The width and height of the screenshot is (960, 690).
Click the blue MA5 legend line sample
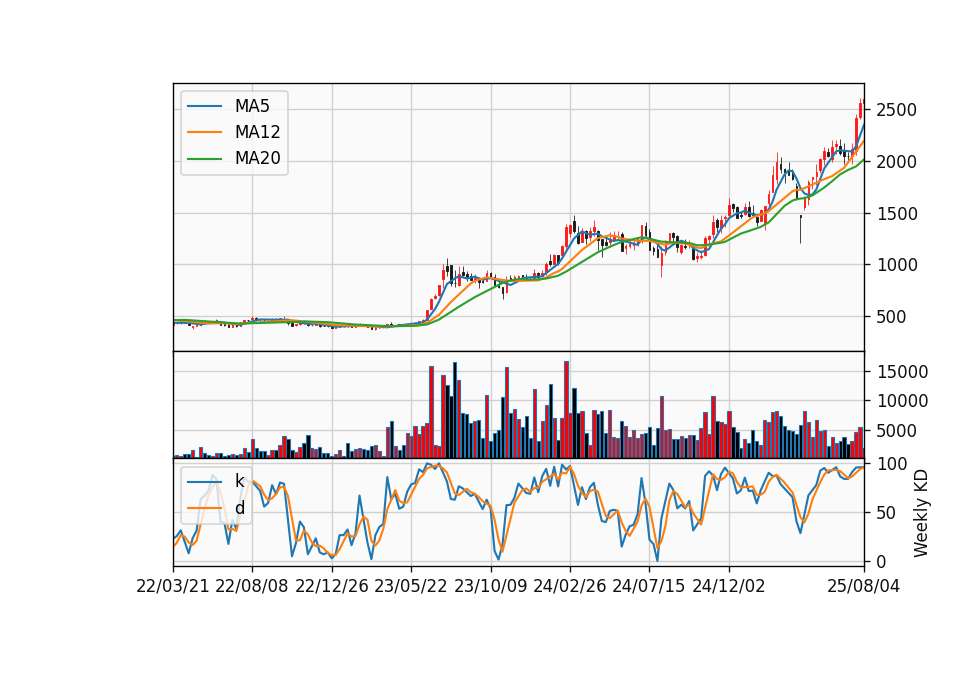click(204, 107)
